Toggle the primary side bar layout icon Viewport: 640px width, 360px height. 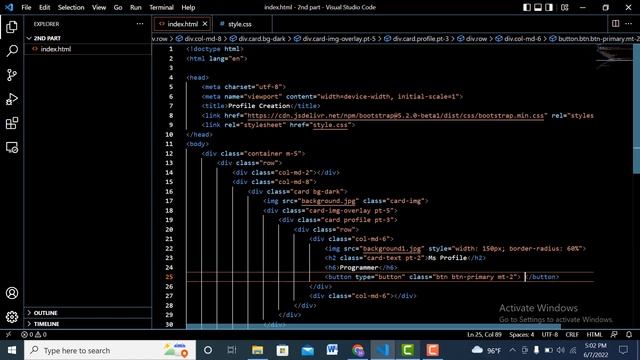click(x=527, y=7)
